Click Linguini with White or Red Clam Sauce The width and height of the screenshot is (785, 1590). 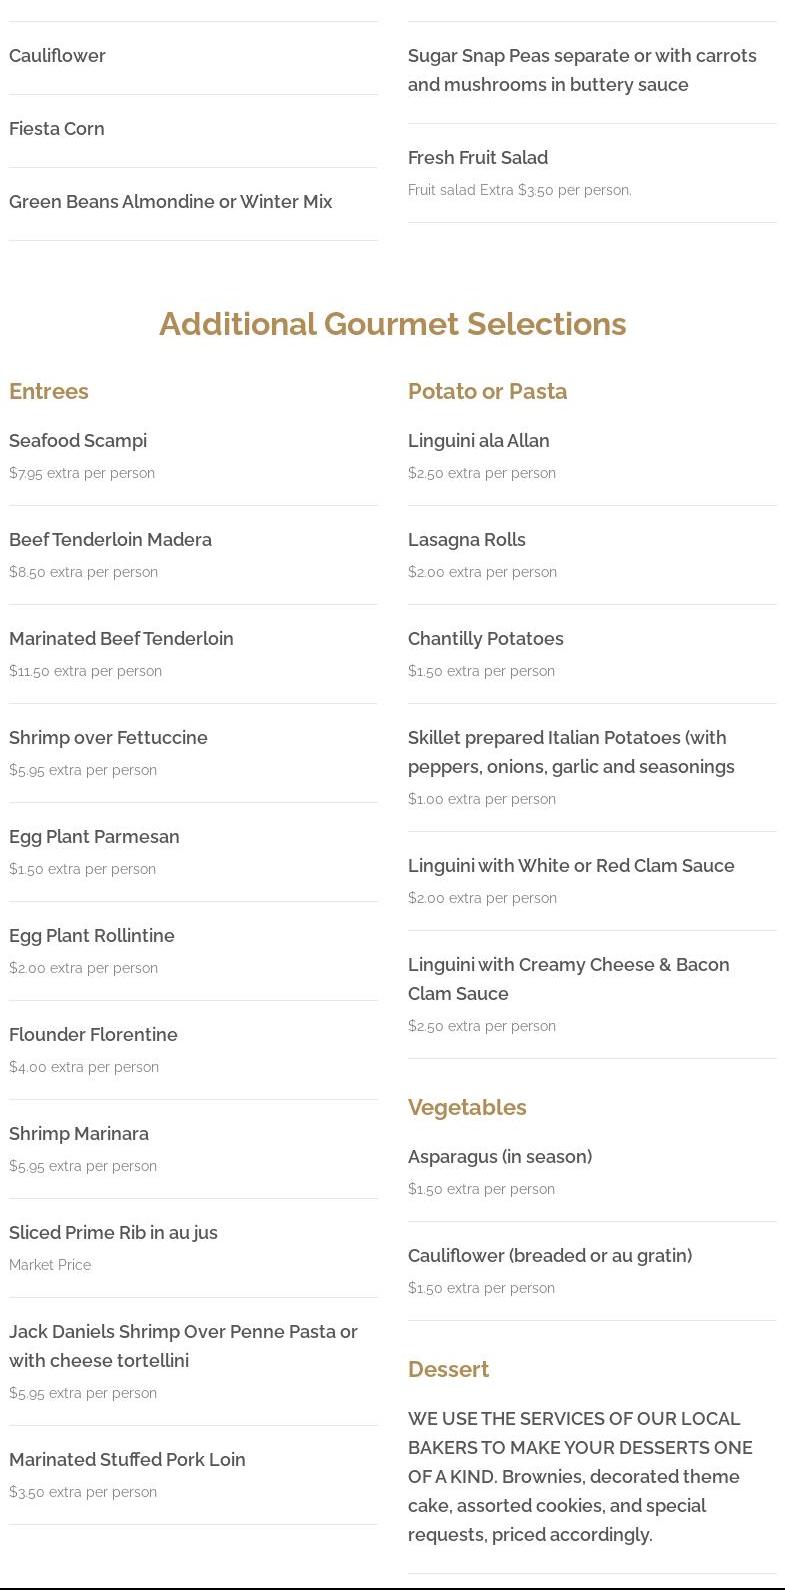[x=571, y=866]
